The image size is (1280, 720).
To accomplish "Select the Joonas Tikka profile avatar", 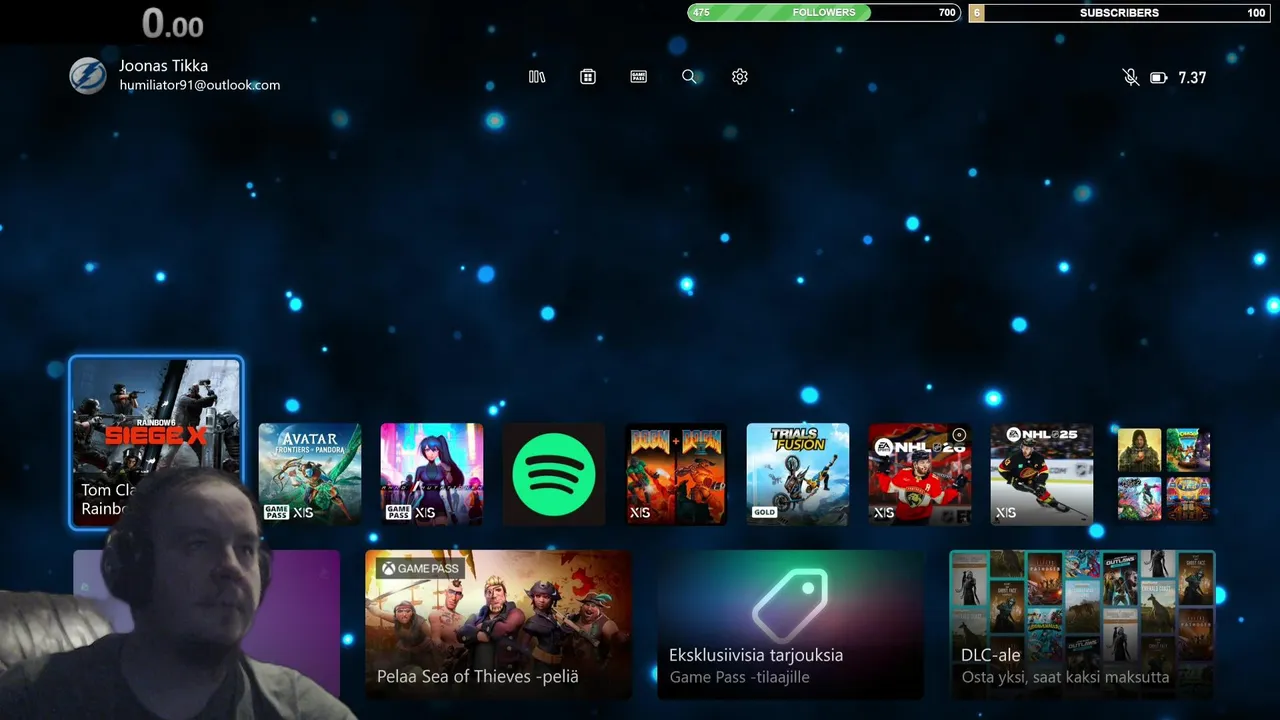I will 88,76.
